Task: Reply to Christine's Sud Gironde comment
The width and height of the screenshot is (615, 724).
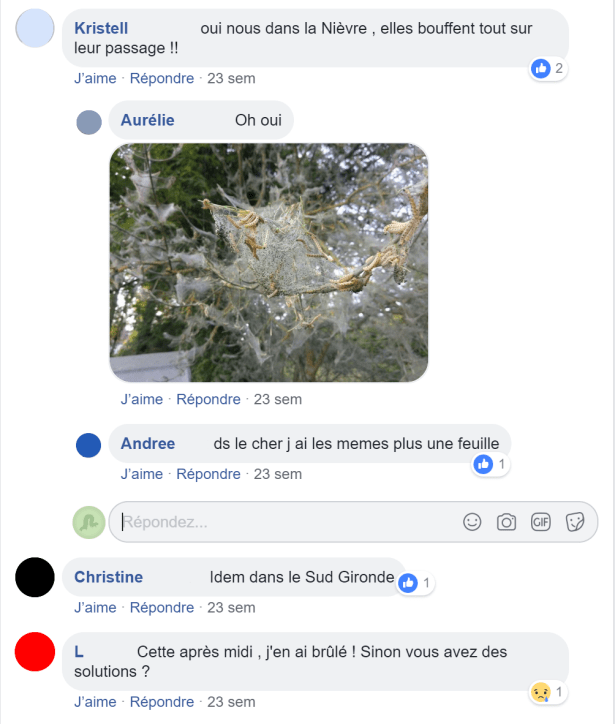Action: pos(162,608)
